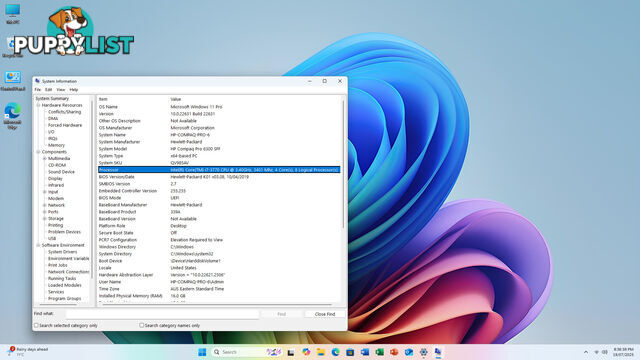Toggle Search category names only checkbox
Screen dimensions: 640x360
[142, 325]
